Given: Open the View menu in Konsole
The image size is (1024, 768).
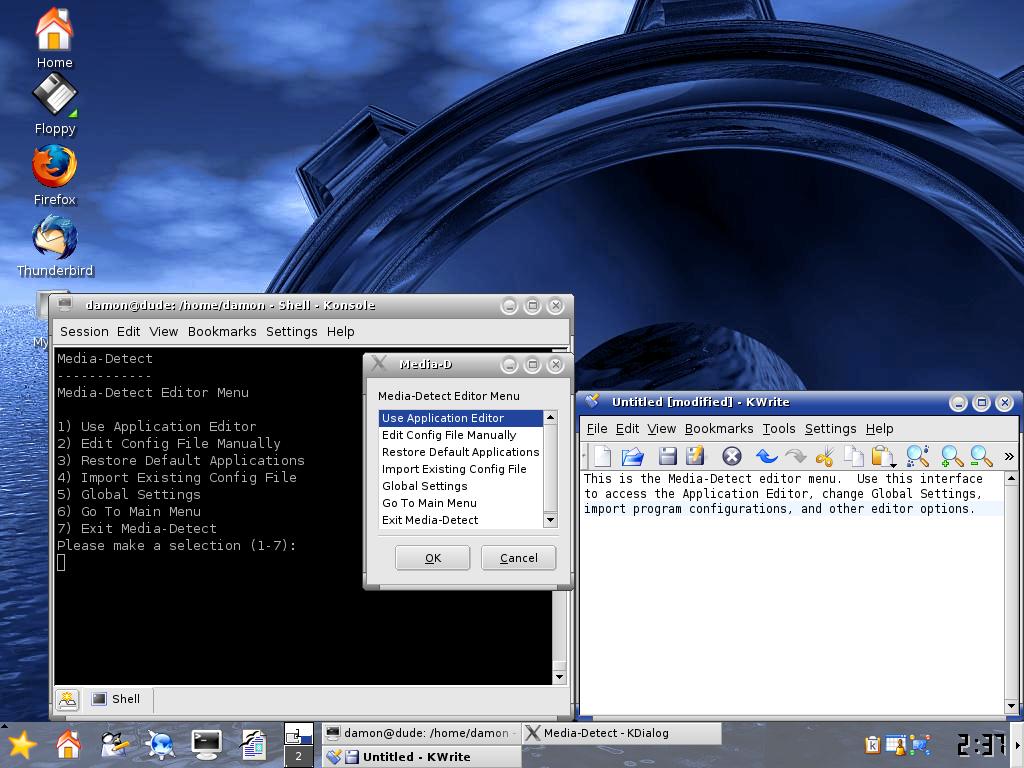Looking at the screenshot, I should pos(163,331).
